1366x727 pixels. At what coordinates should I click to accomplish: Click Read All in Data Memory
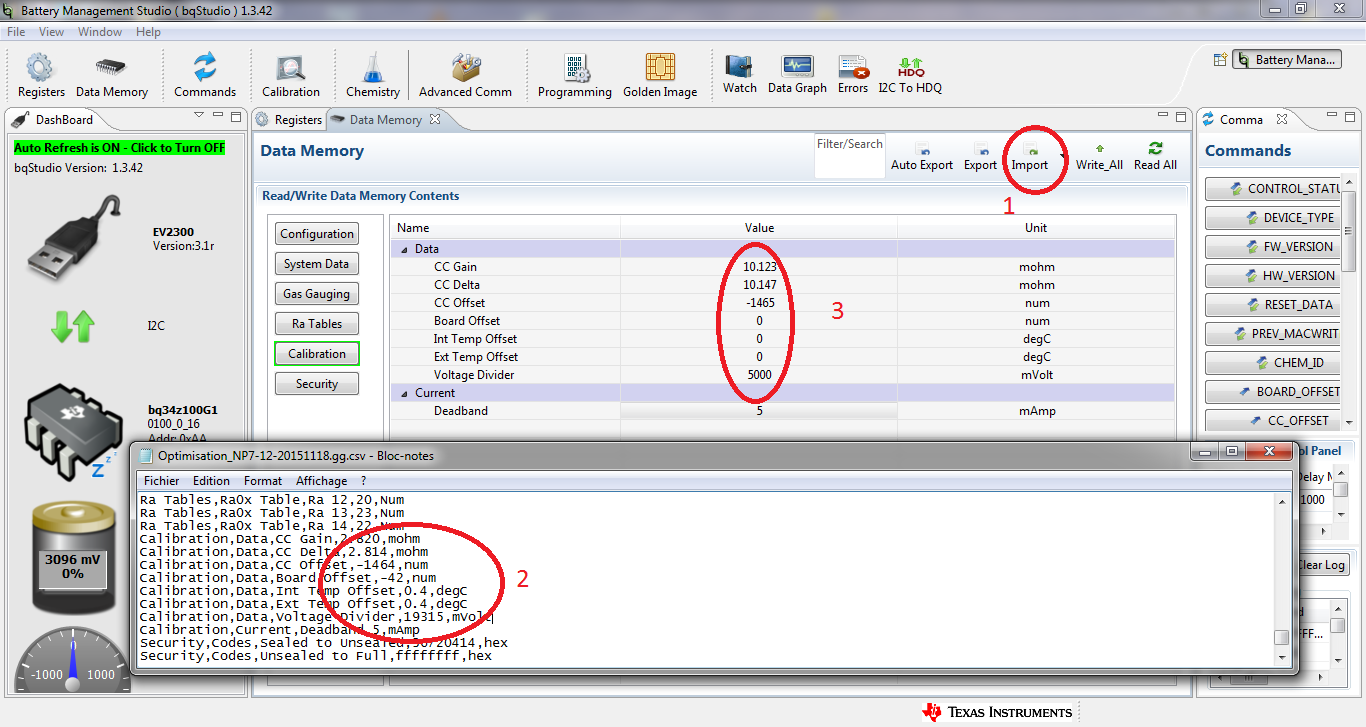click(x=1155, y=157)
